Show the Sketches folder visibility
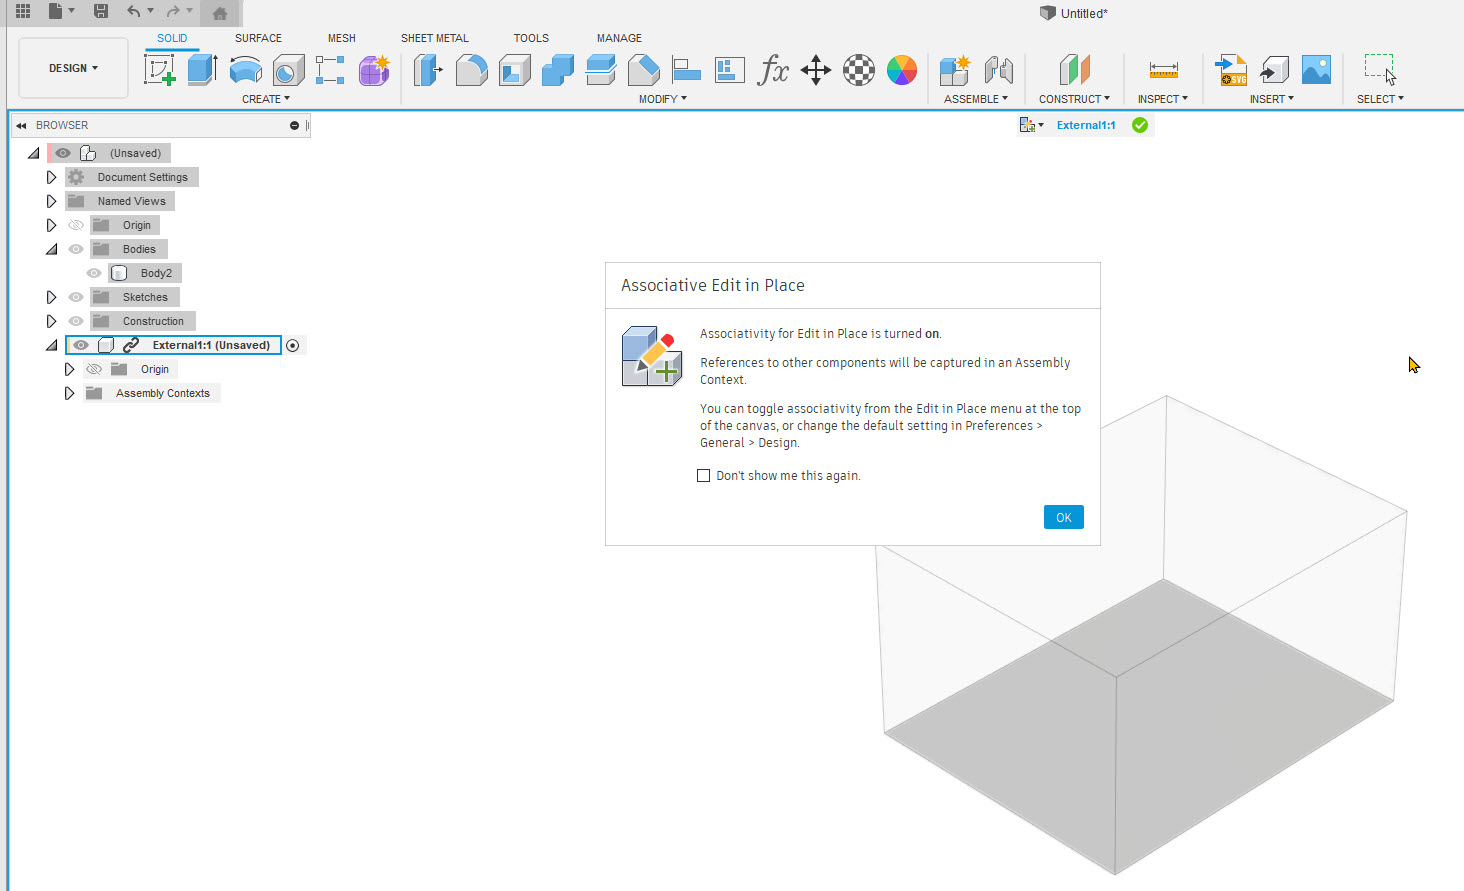Screen dimensions: 1464x891 tap(75, 296)
